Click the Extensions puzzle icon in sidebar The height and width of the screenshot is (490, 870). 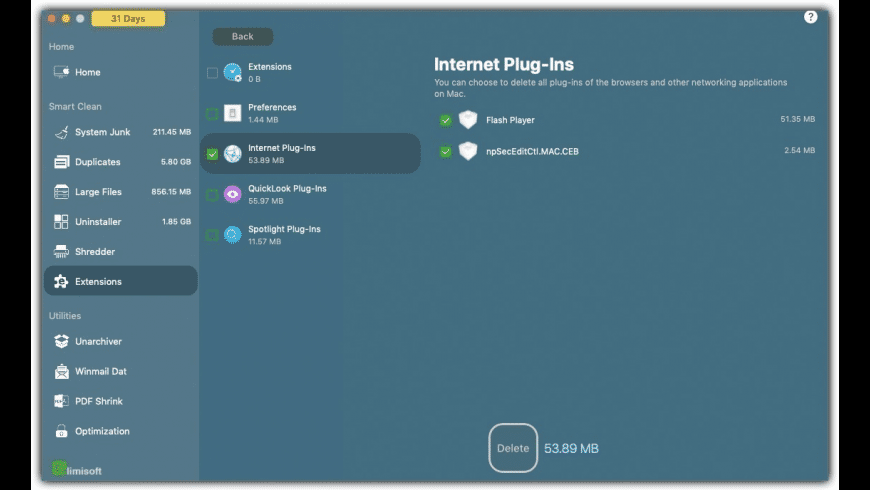point(61,281)
